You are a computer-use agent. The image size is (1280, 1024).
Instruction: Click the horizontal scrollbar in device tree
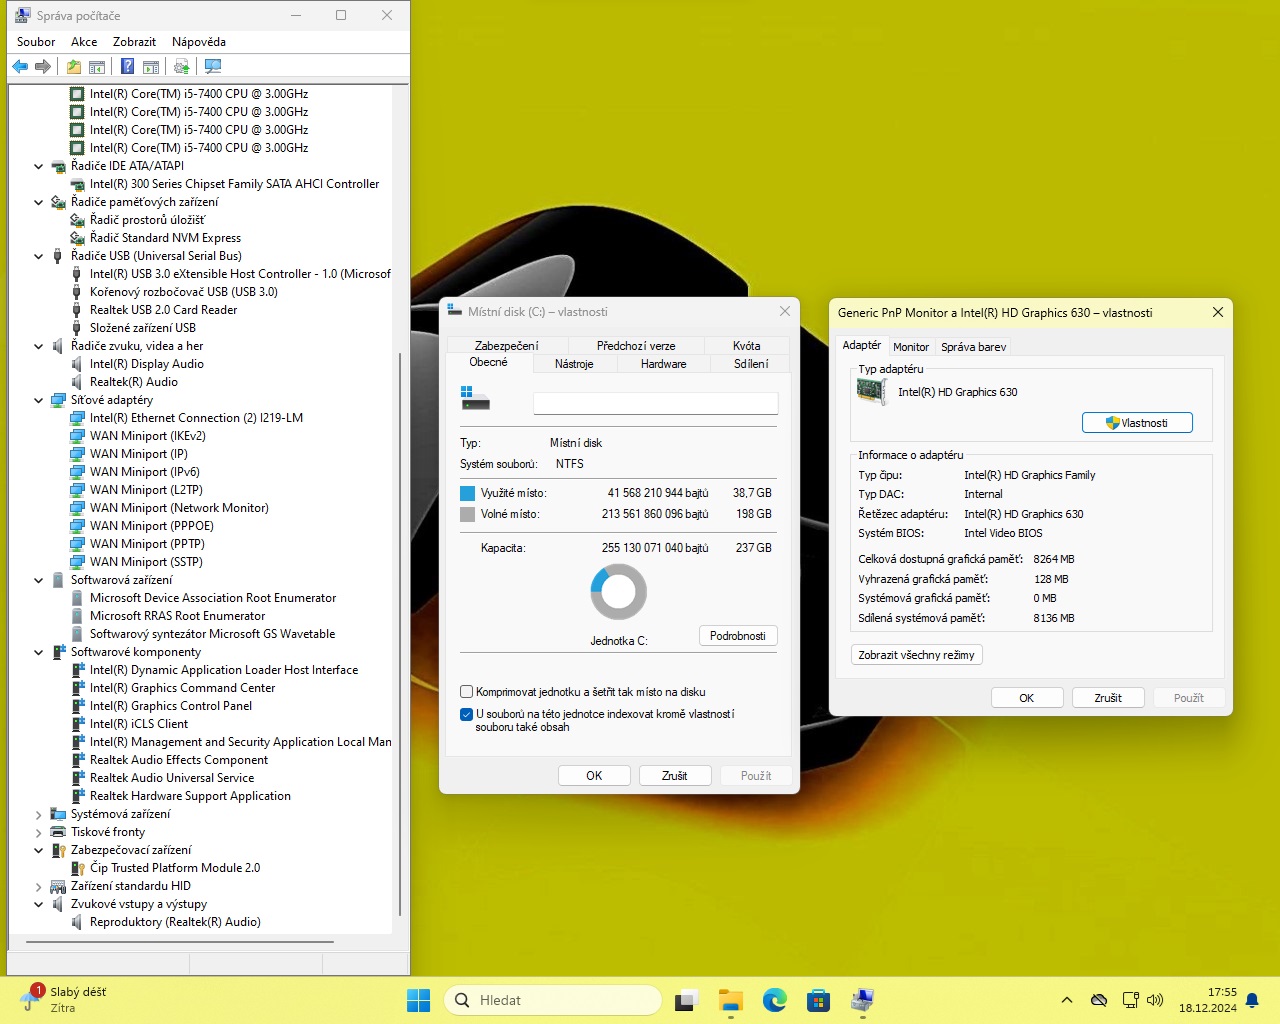180,941
